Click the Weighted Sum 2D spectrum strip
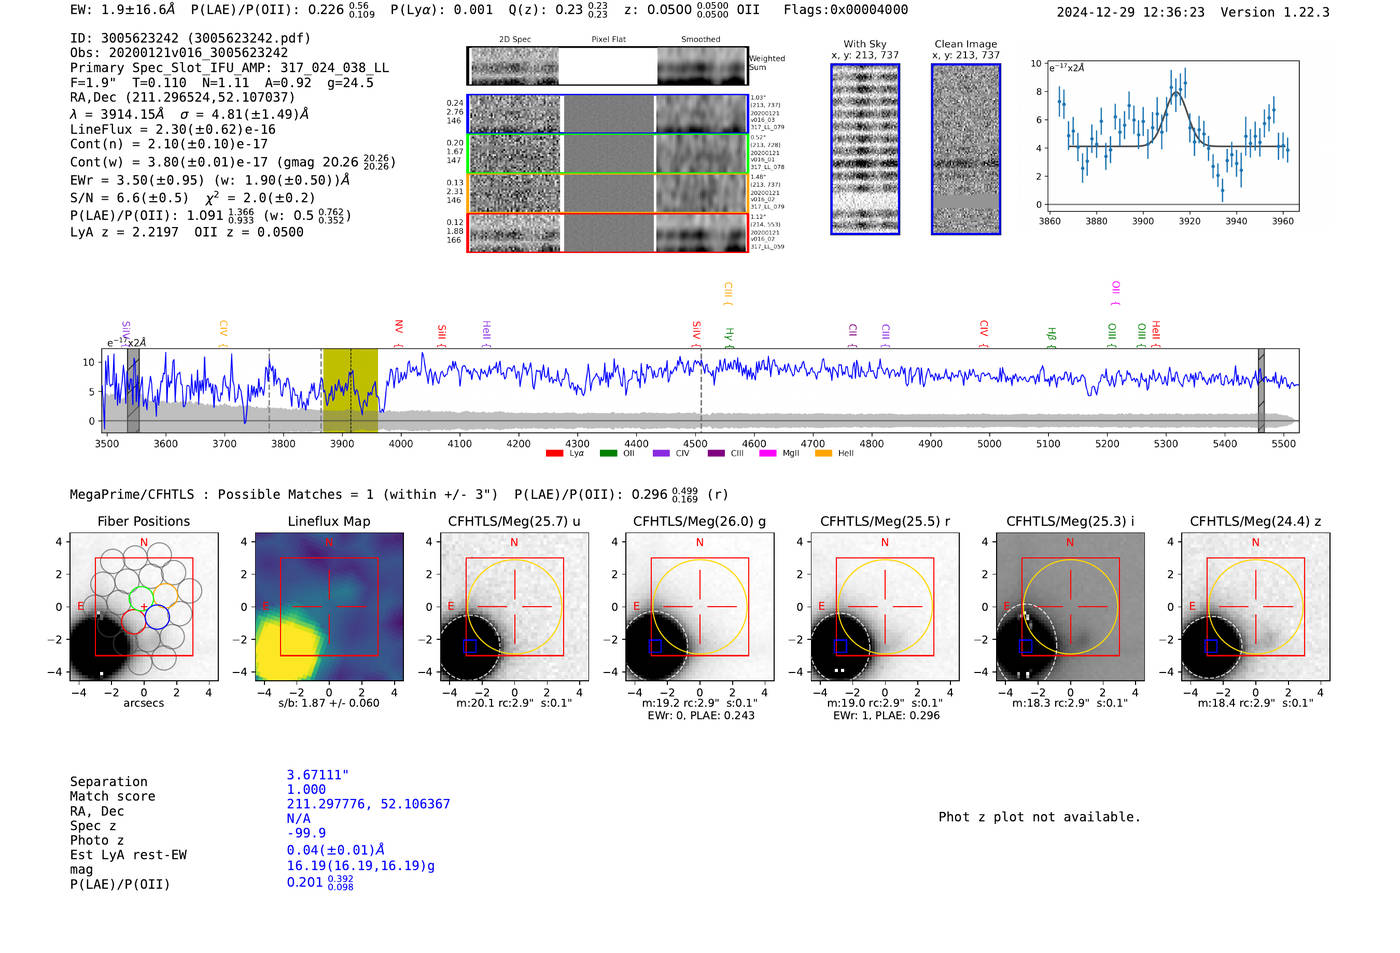The height and width of the screenshot is (953, 1400). click(x=608, y=66)
